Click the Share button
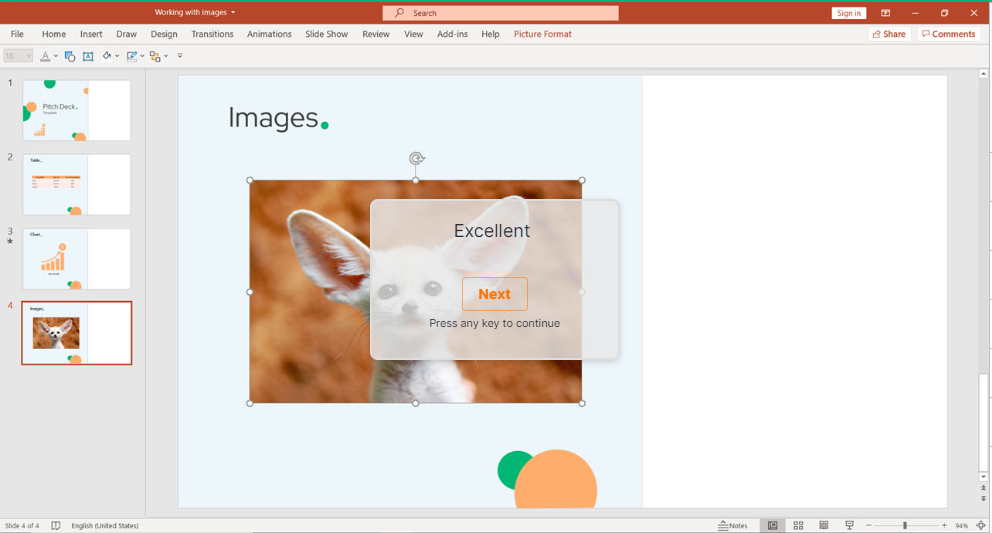The height and width of the screenshot is (533, 992). tap(890, 34)
